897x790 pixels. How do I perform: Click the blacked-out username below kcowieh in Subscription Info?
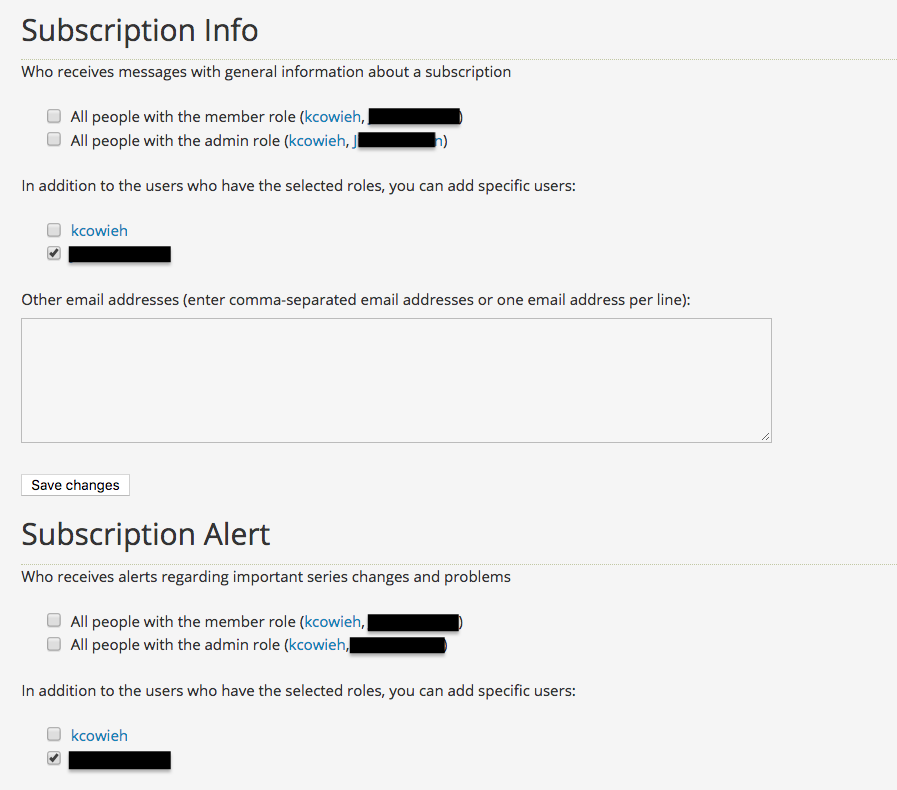click(x=119, y=255)
